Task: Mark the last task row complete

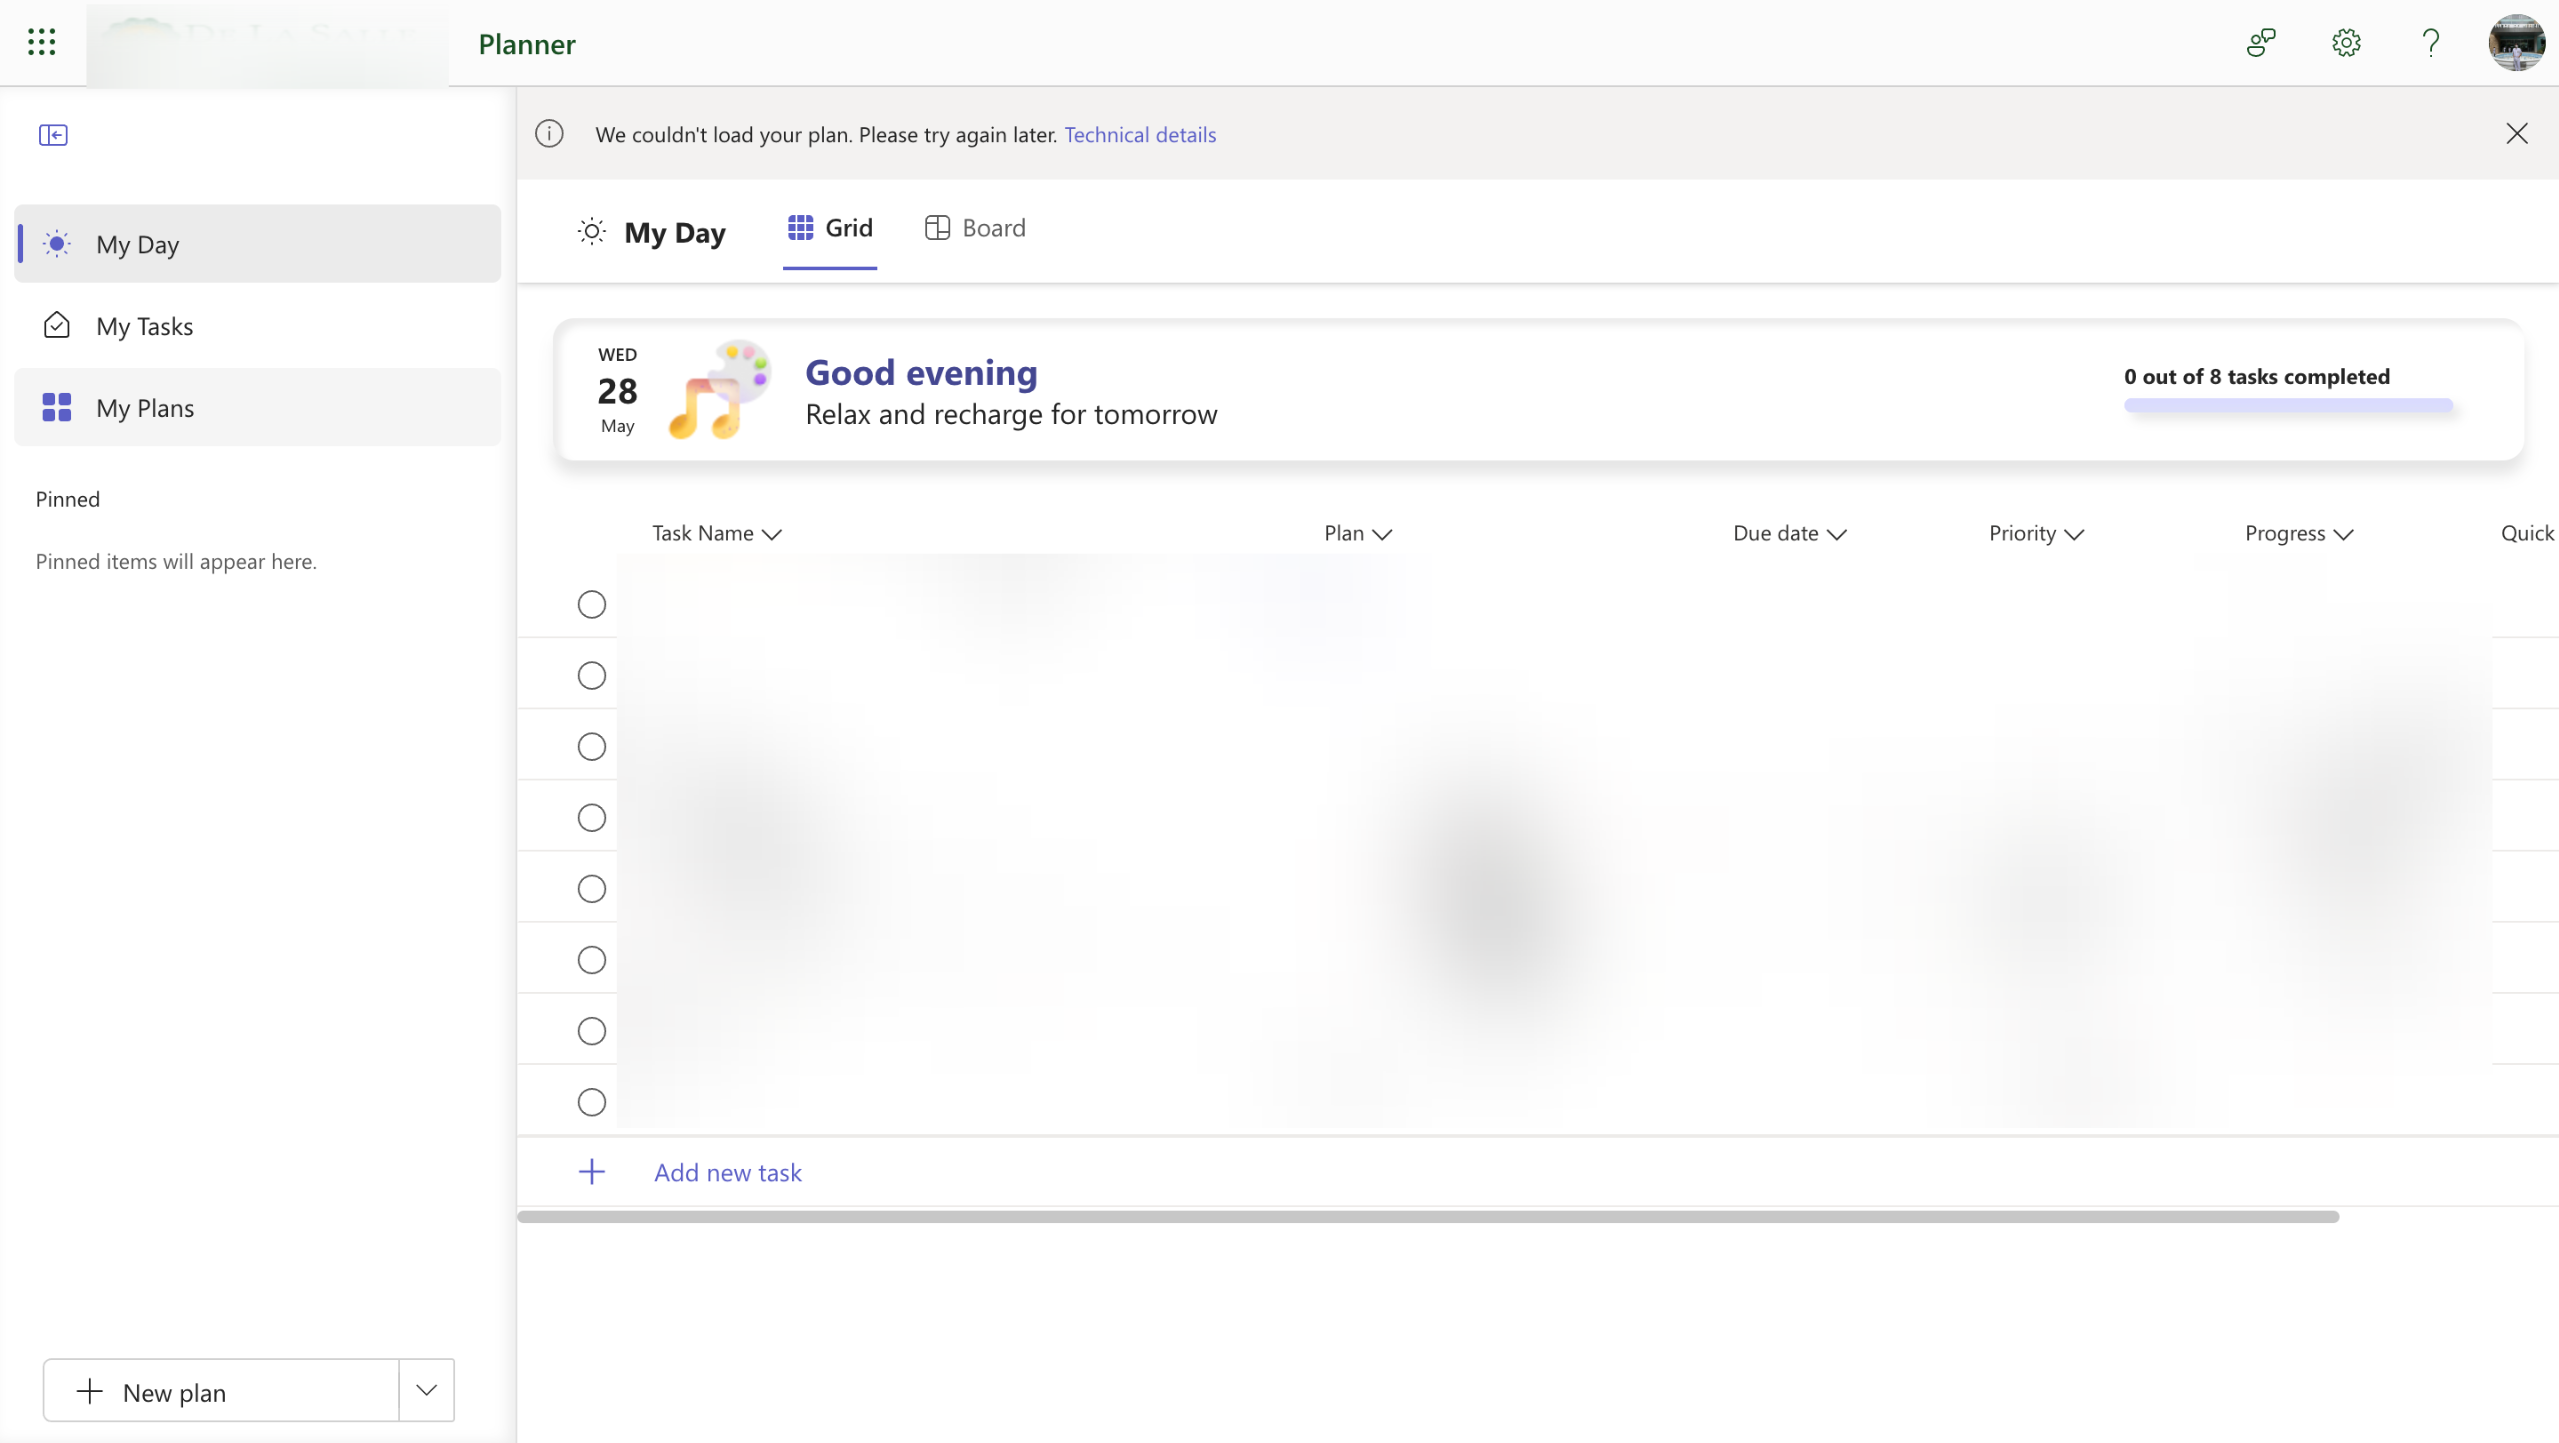Action: pos(592,1102)
